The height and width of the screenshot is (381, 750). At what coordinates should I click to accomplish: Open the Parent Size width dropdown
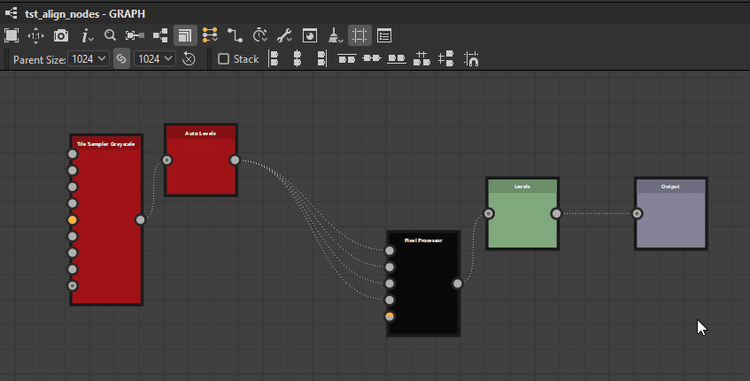[x=88, y=59]
